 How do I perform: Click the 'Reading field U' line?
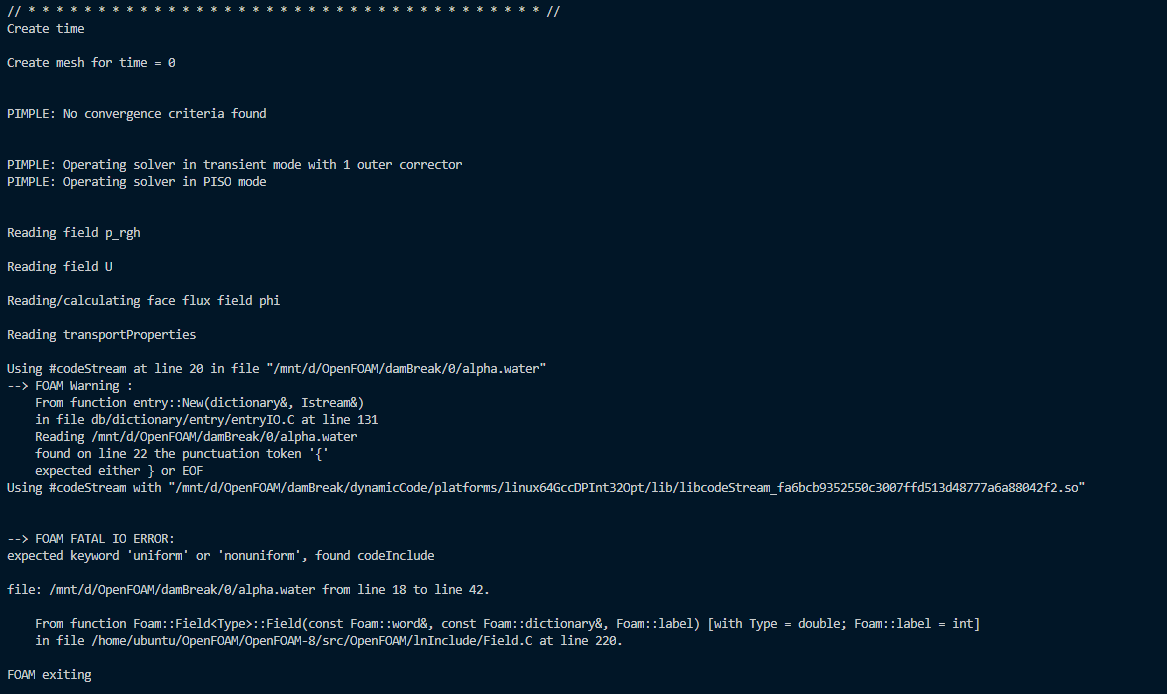pyautogui.click(x=60, y=267)
